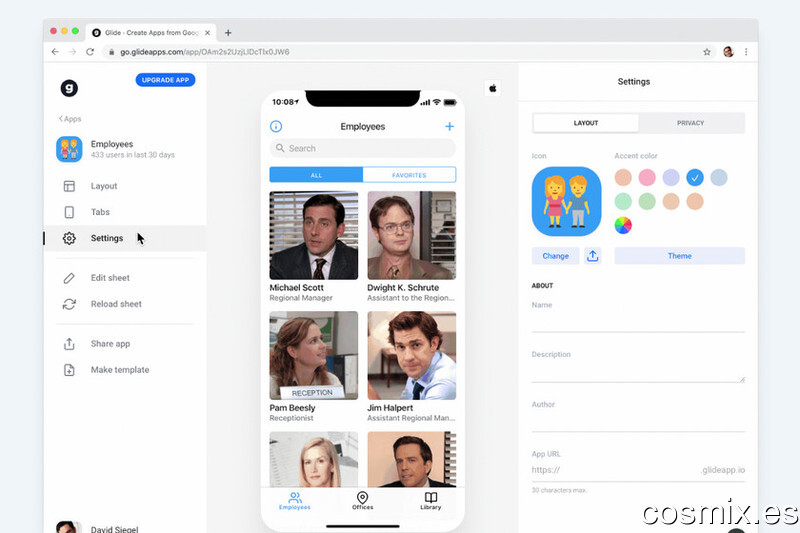Viewport: 800px width, 533px height.
Task: Click the Theme button
Action: (x=680, y=256)
